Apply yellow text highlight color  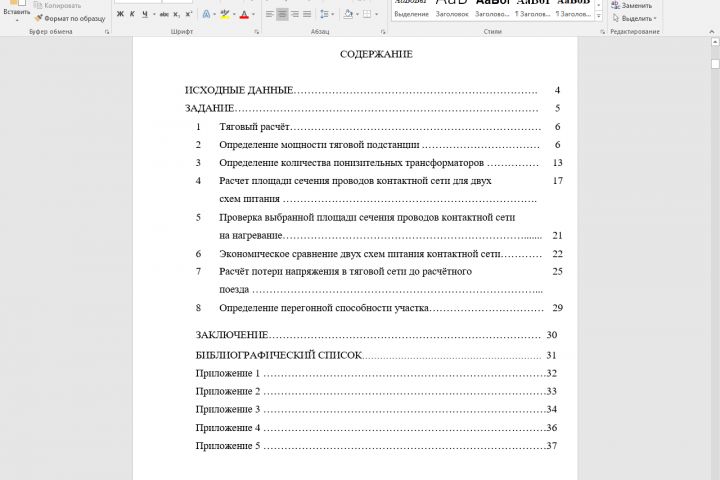[225, 14]
